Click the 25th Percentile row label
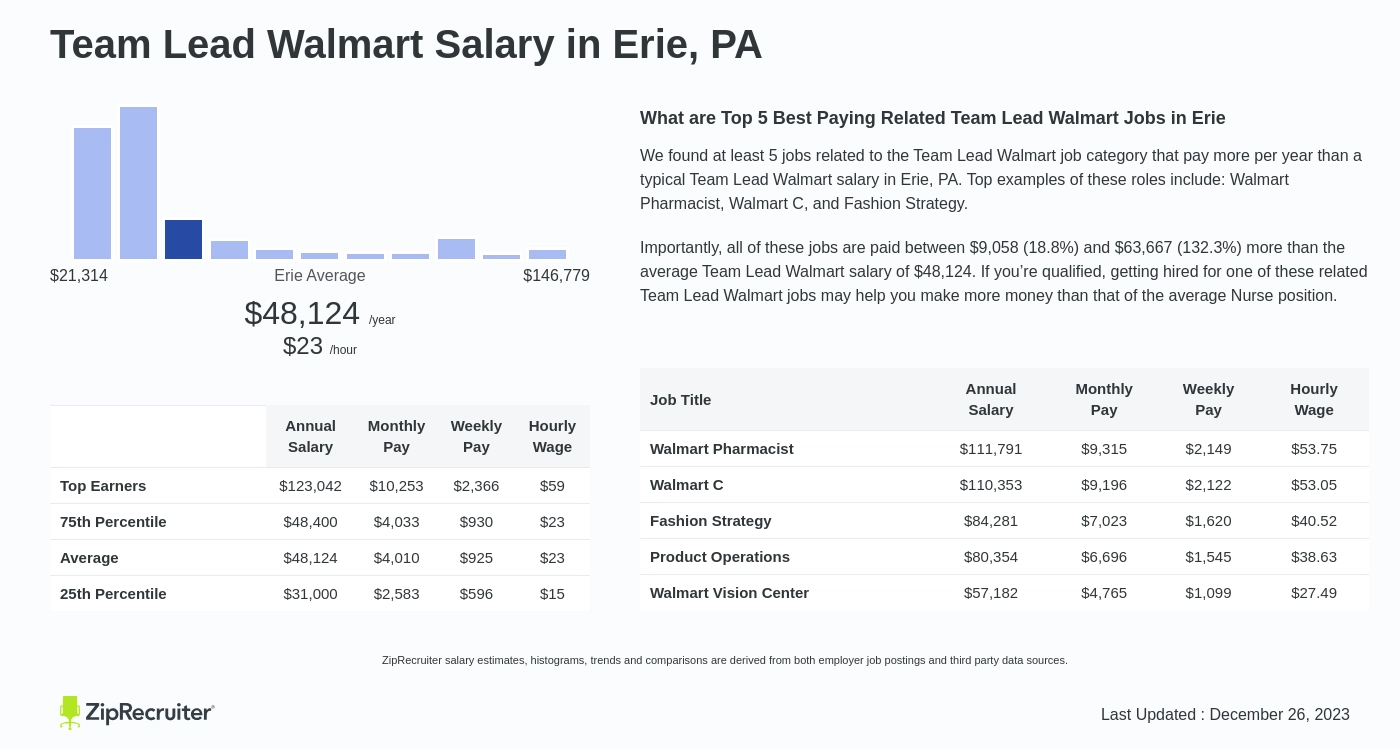1400x749 pixels. [113, 593]
